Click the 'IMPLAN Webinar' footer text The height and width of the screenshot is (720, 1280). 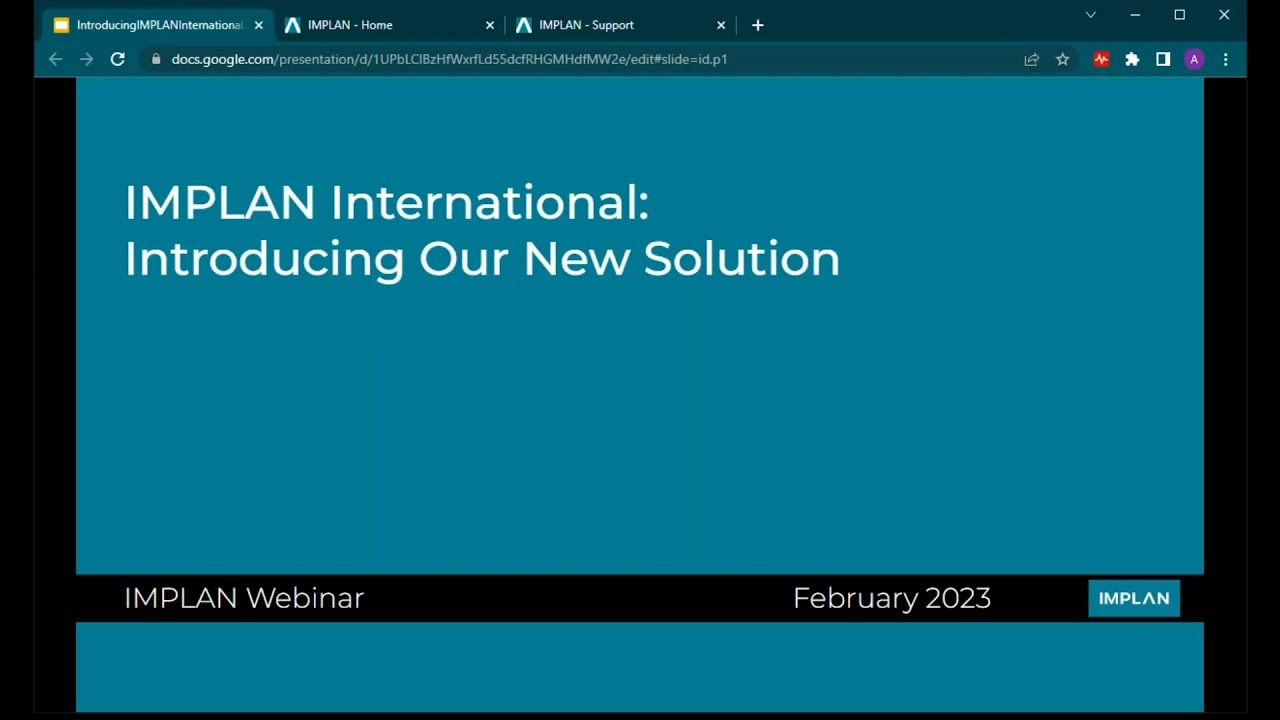244,598
